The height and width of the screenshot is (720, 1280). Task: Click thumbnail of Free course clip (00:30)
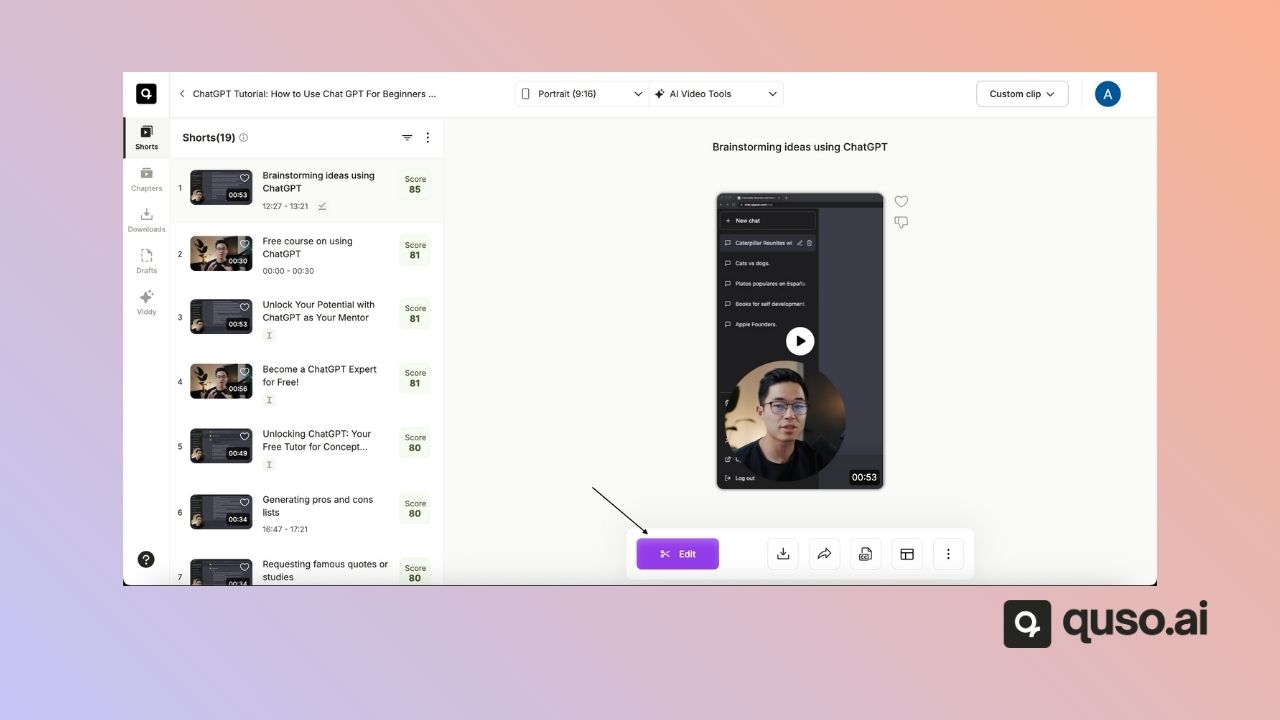pyautogui.click(x=221, y=253)
